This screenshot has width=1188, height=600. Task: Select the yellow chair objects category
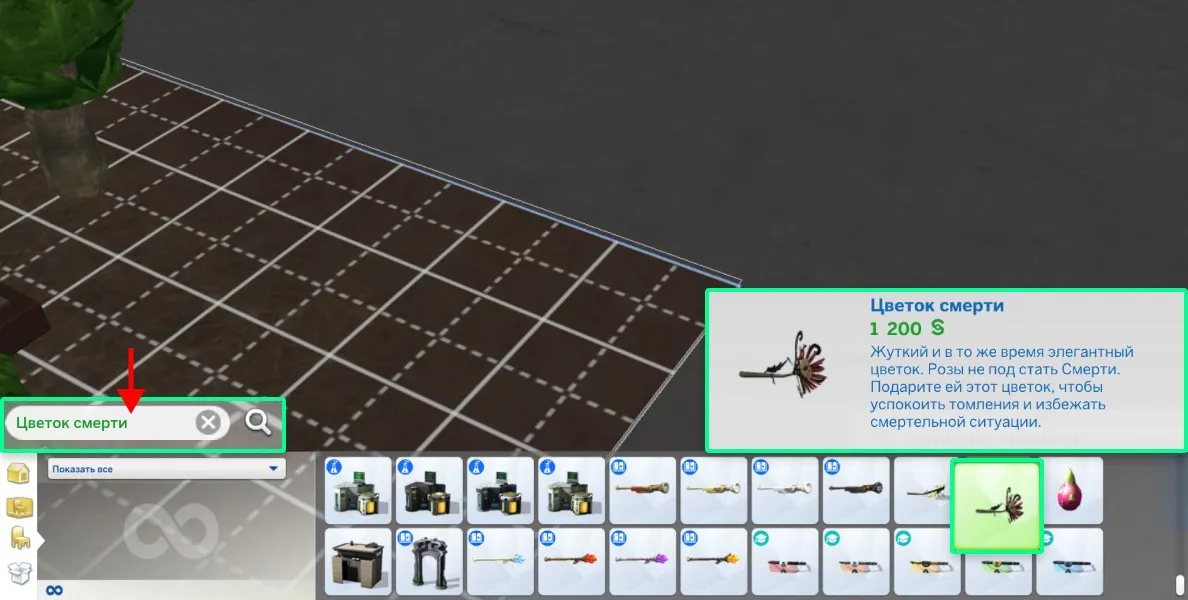[x=19, y=539]
